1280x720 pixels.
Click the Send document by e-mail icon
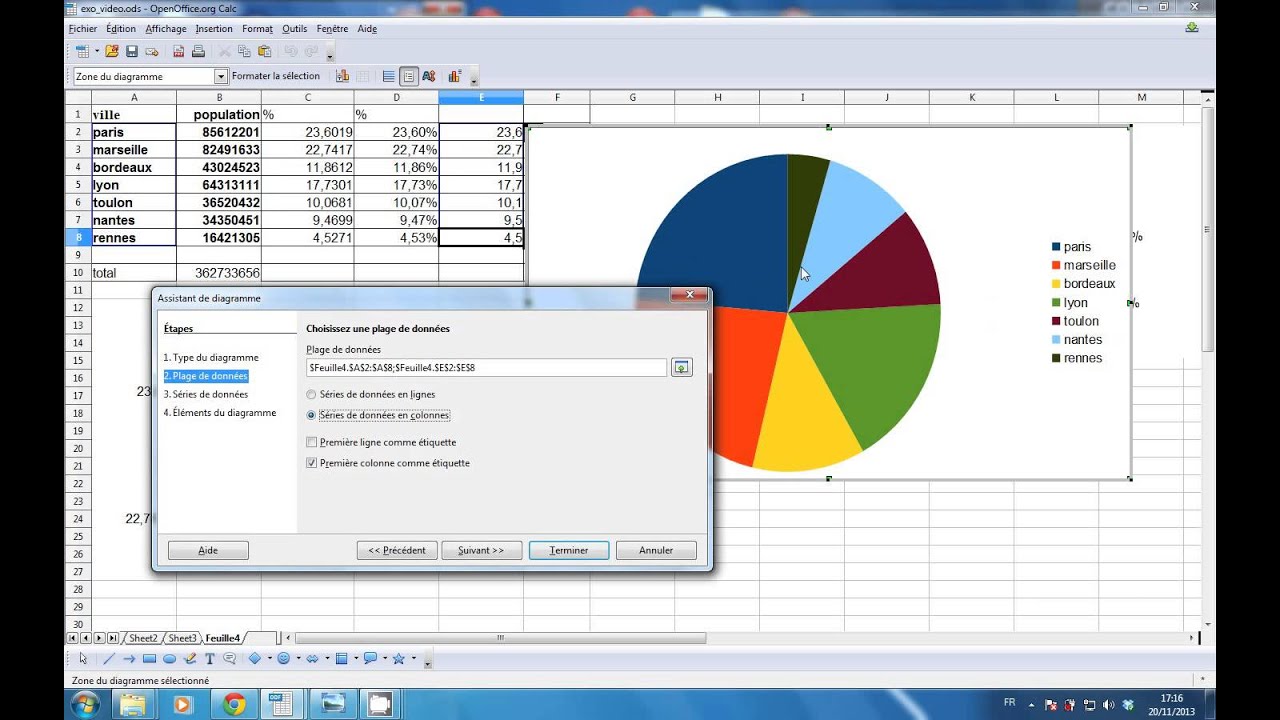[152, 51]
